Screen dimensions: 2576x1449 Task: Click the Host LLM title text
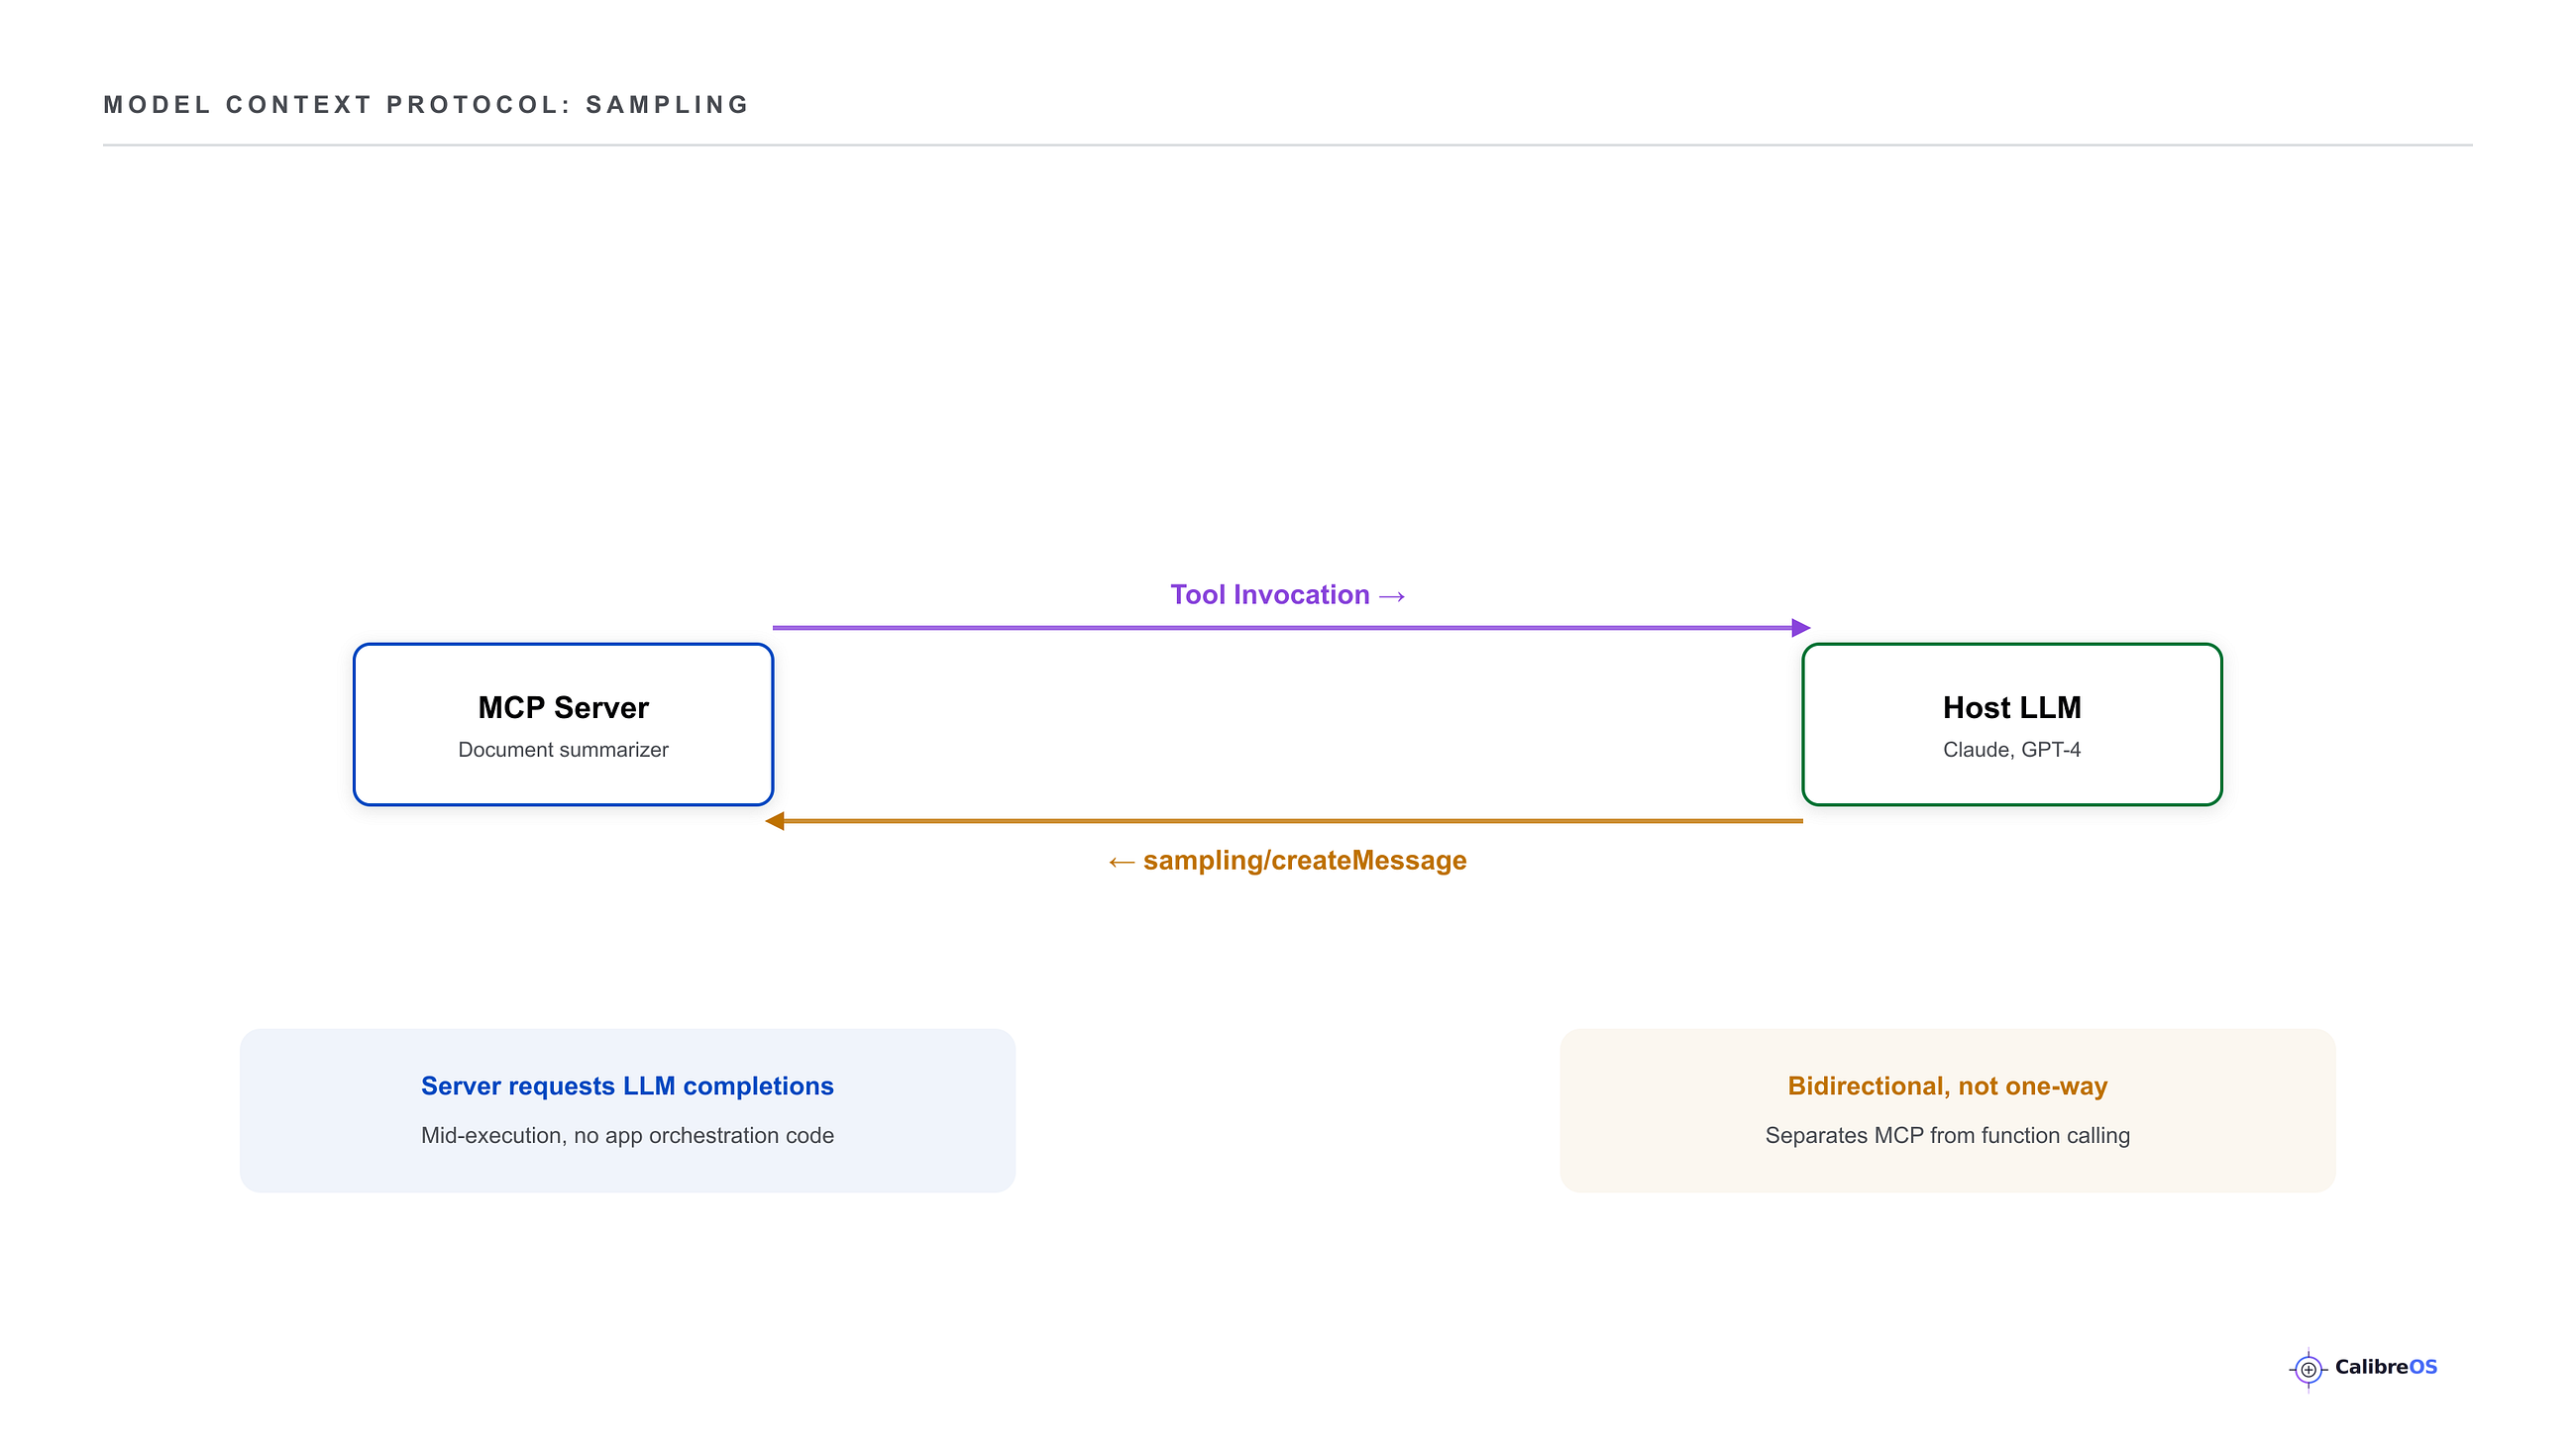2012,708
